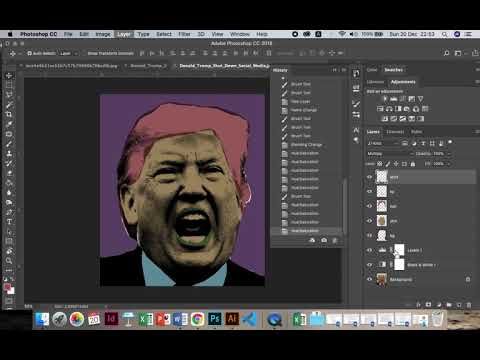Open Illustrator from the Dock
Screen dimensions: 480x360
click(x=232, y=319)
